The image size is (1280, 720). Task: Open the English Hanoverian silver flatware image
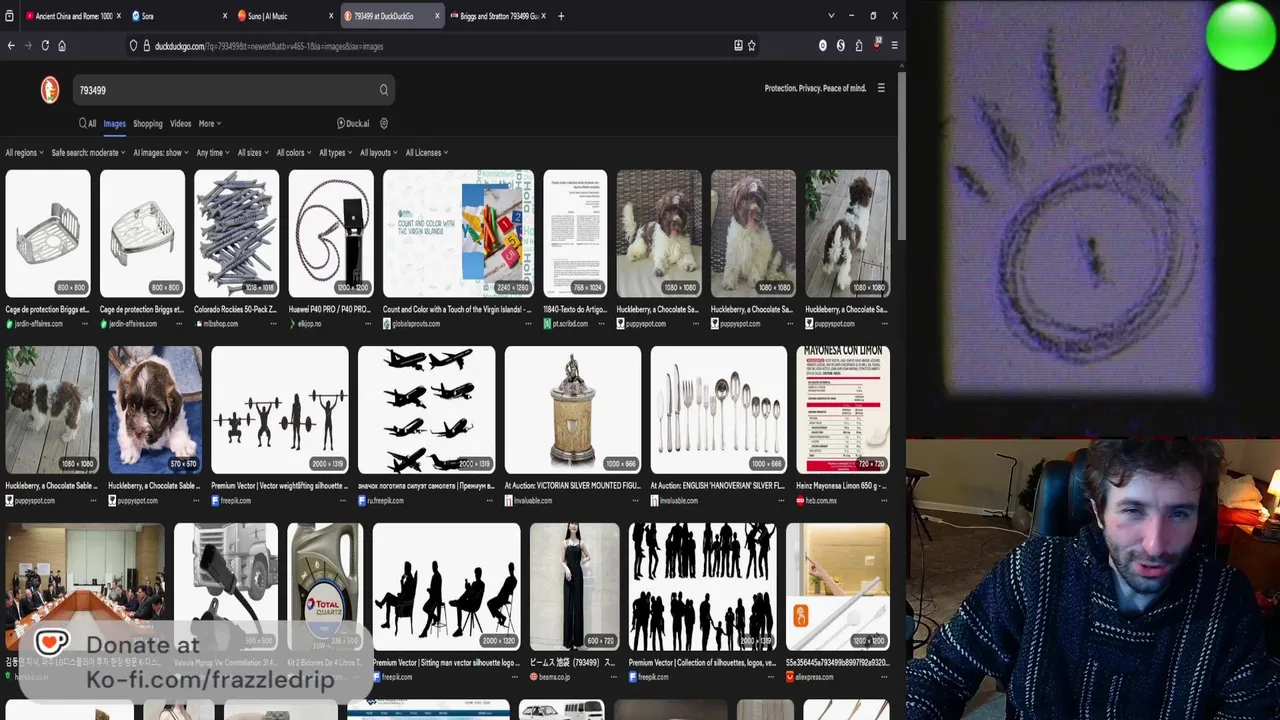click(x=719, y=410)
